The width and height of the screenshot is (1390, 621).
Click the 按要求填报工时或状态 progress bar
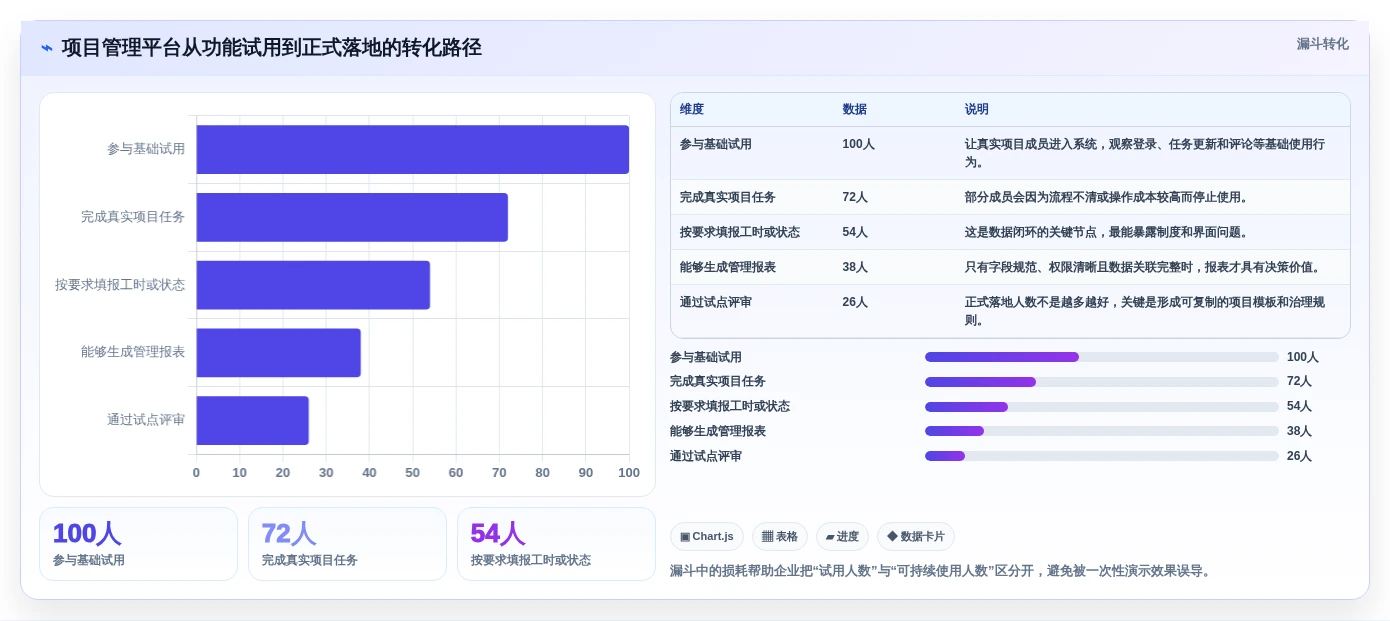(x=1102, y=407)
